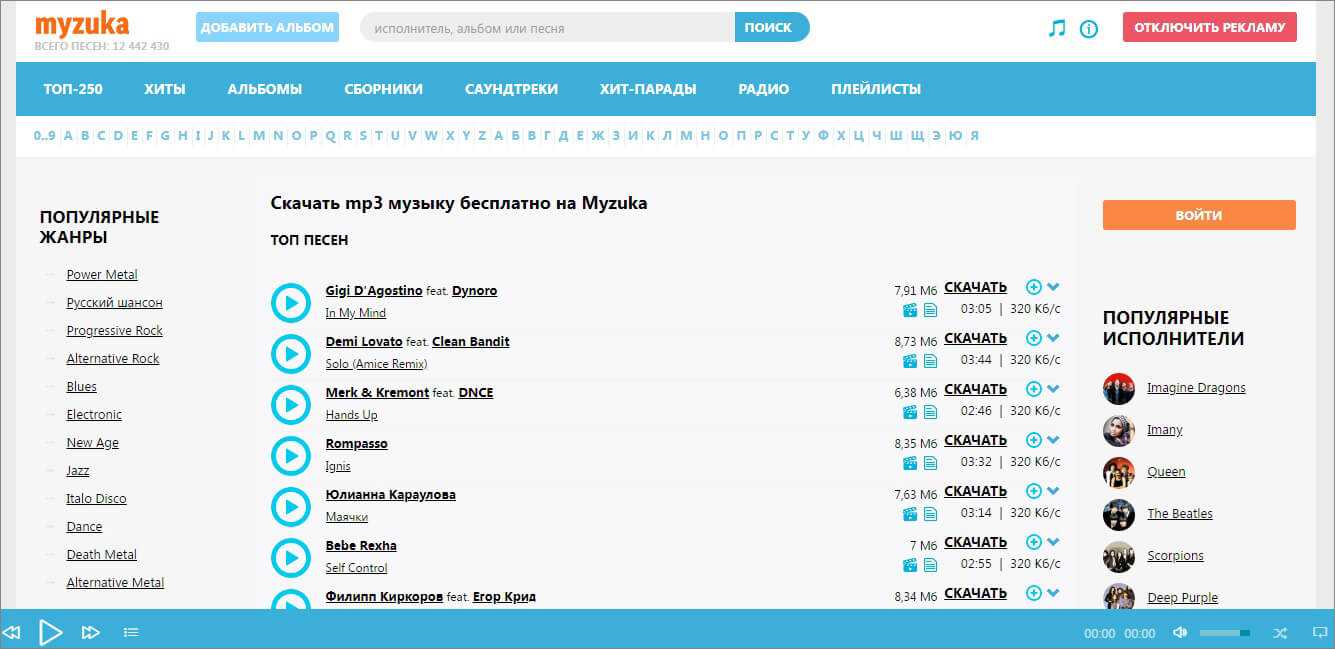Viewport: 1335px width, 649px height.
Task: Add Self Control using its plus icon
Action: point(1034,542)
